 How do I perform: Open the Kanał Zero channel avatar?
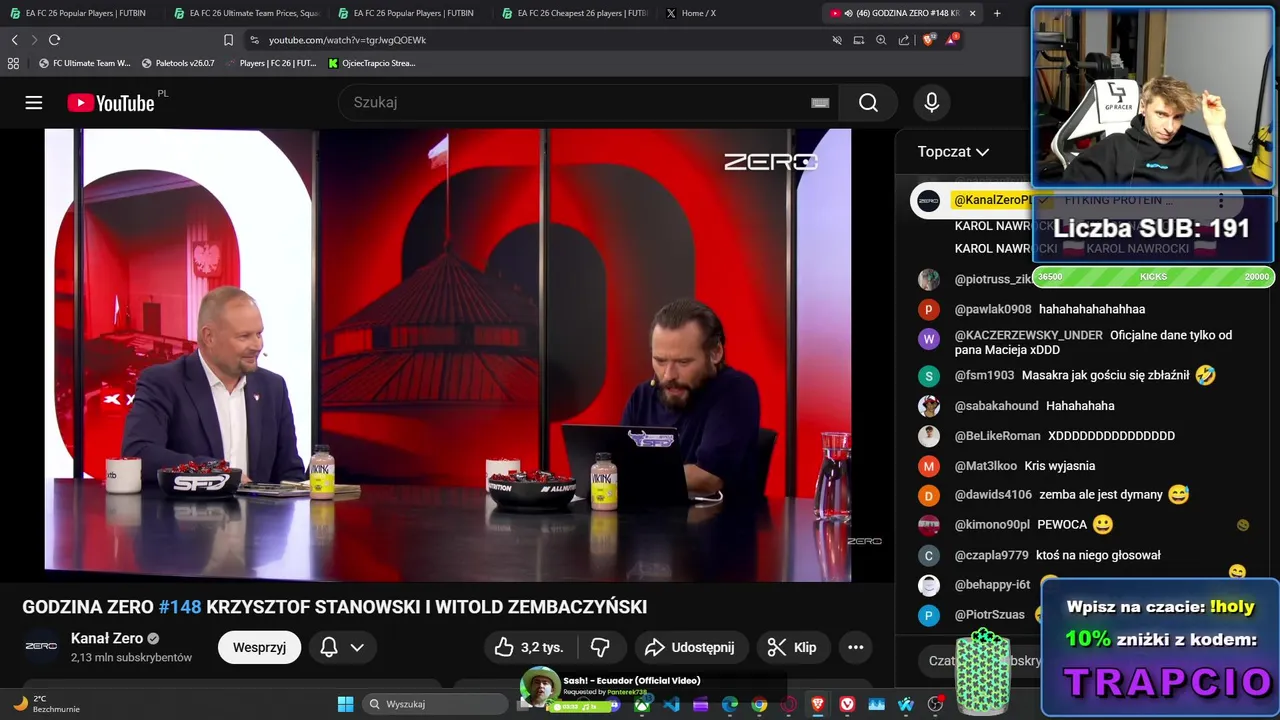pyautogui.click(x=41, y=647)
